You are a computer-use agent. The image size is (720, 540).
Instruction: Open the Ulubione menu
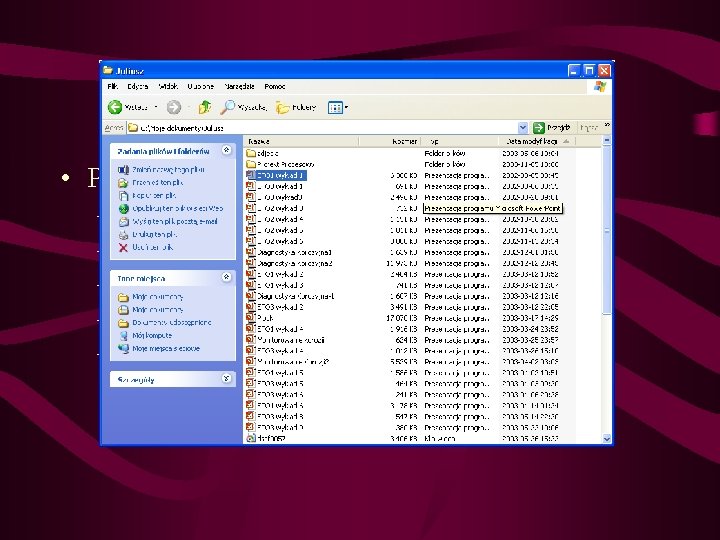pos(201,86)
